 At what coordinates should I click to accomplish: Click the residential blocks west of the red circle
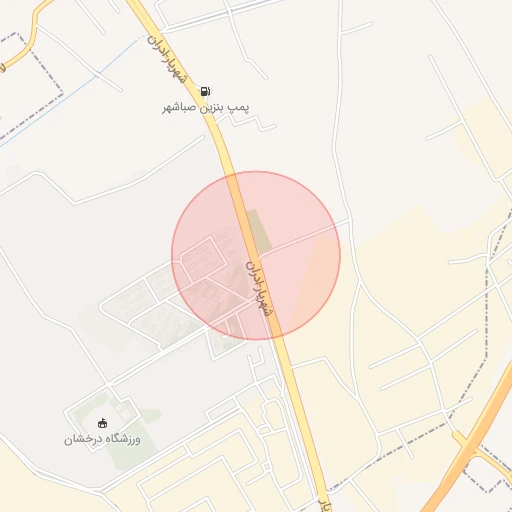point(147,305)
